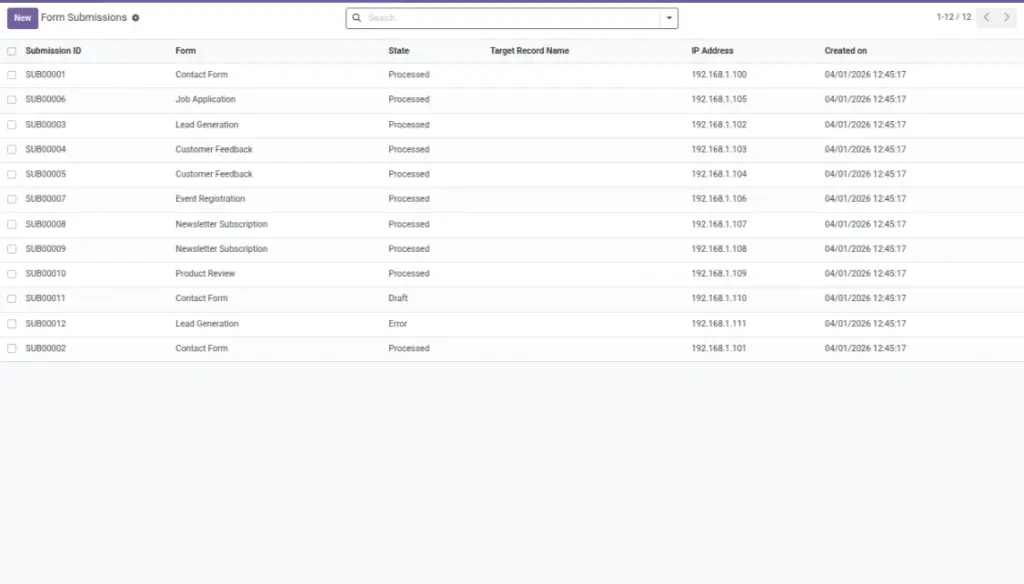This screenshot has width=1024, height=584.
Task: Sort by the Target Record Name column header
Action: click(530, 51)
